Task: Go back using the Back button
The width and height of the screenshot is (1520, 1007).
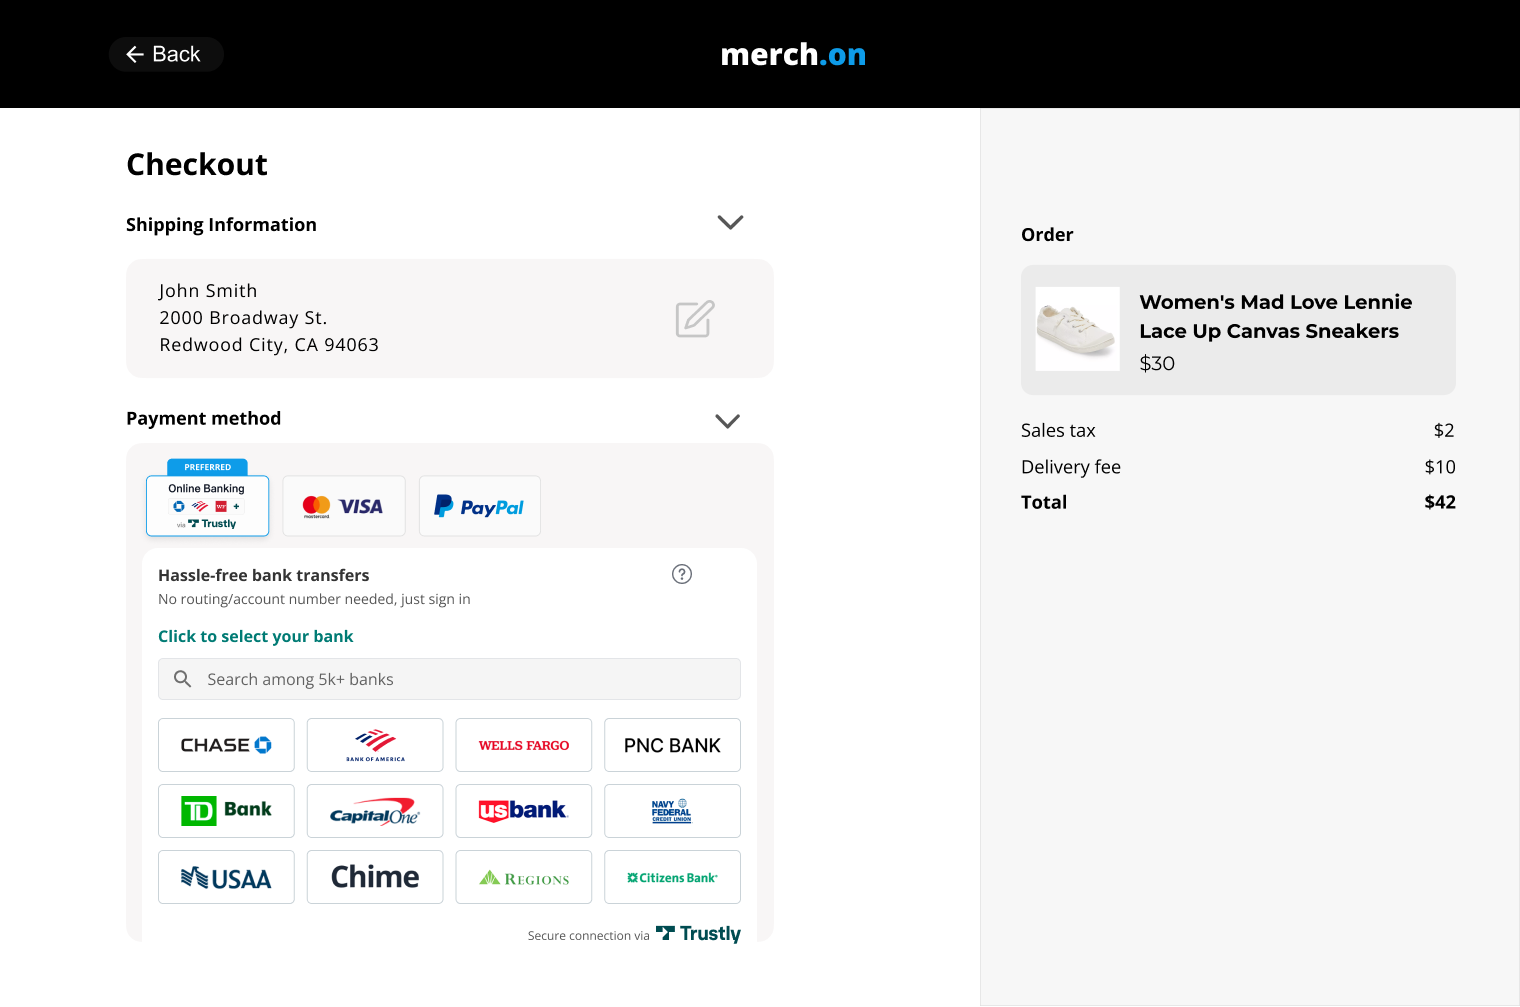Action: pos(166,54)
